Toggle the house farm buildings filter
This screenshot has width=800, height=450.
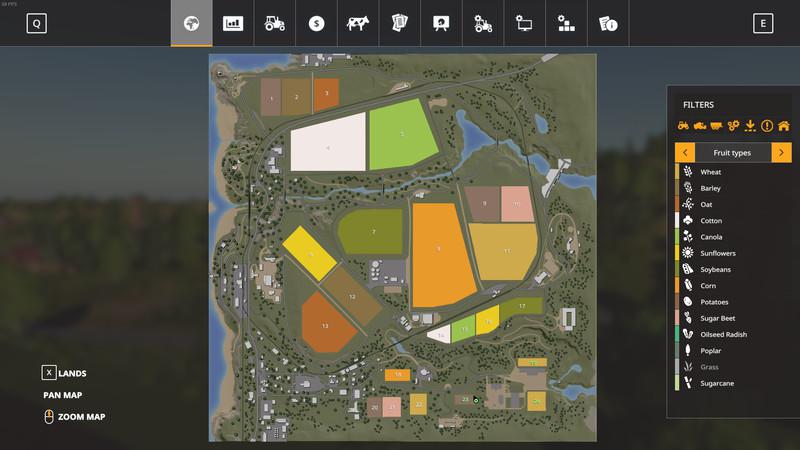783,126
